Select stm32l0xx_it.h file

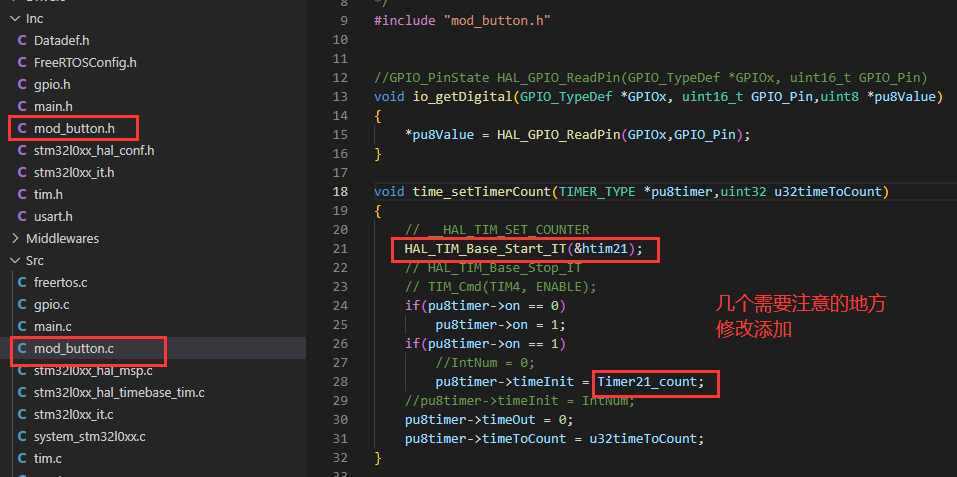point(74,173)
